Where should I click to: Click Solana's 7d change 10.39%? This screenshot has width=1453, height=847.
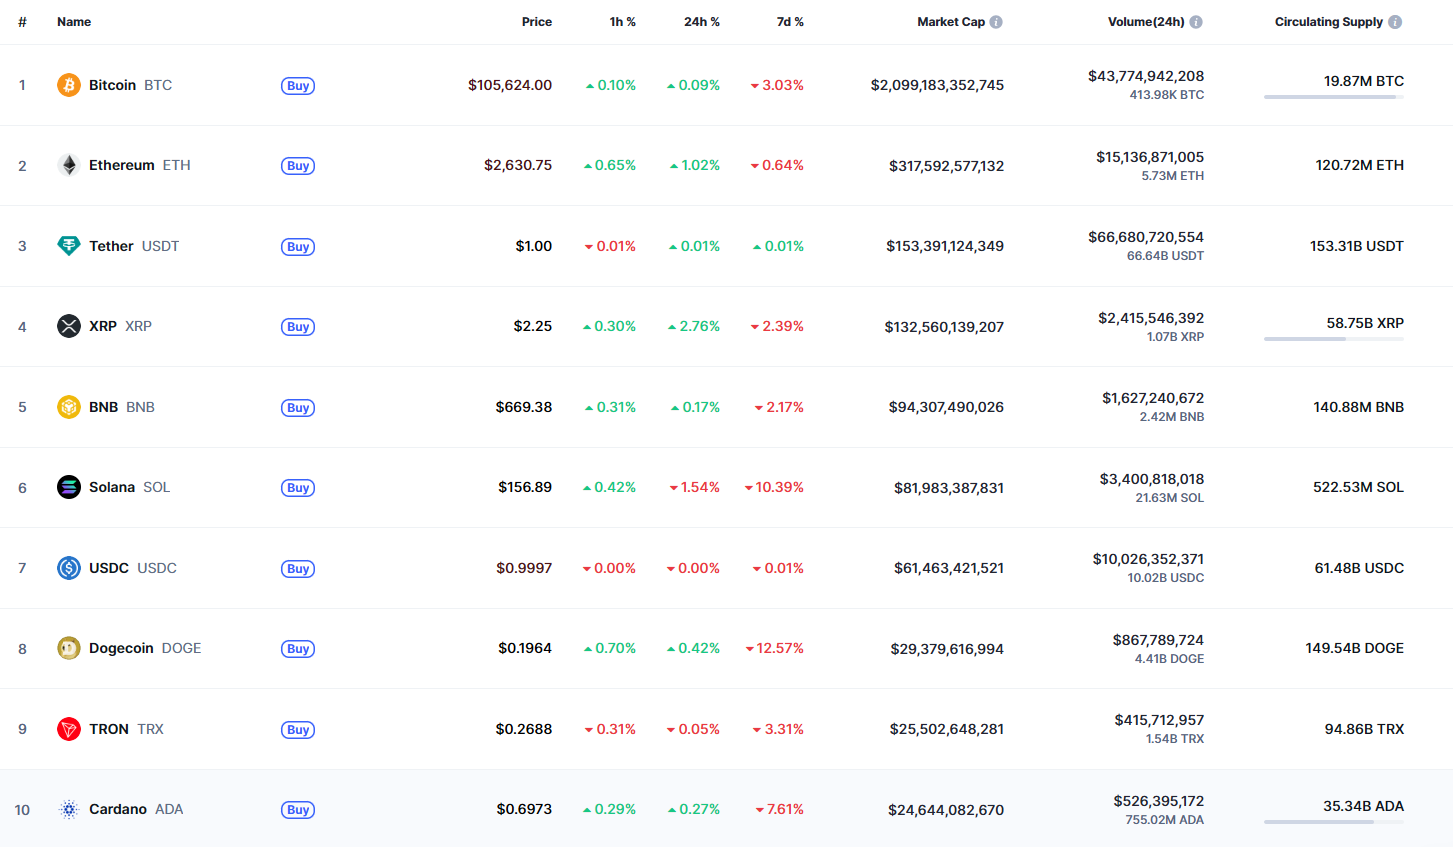[774, 487]
